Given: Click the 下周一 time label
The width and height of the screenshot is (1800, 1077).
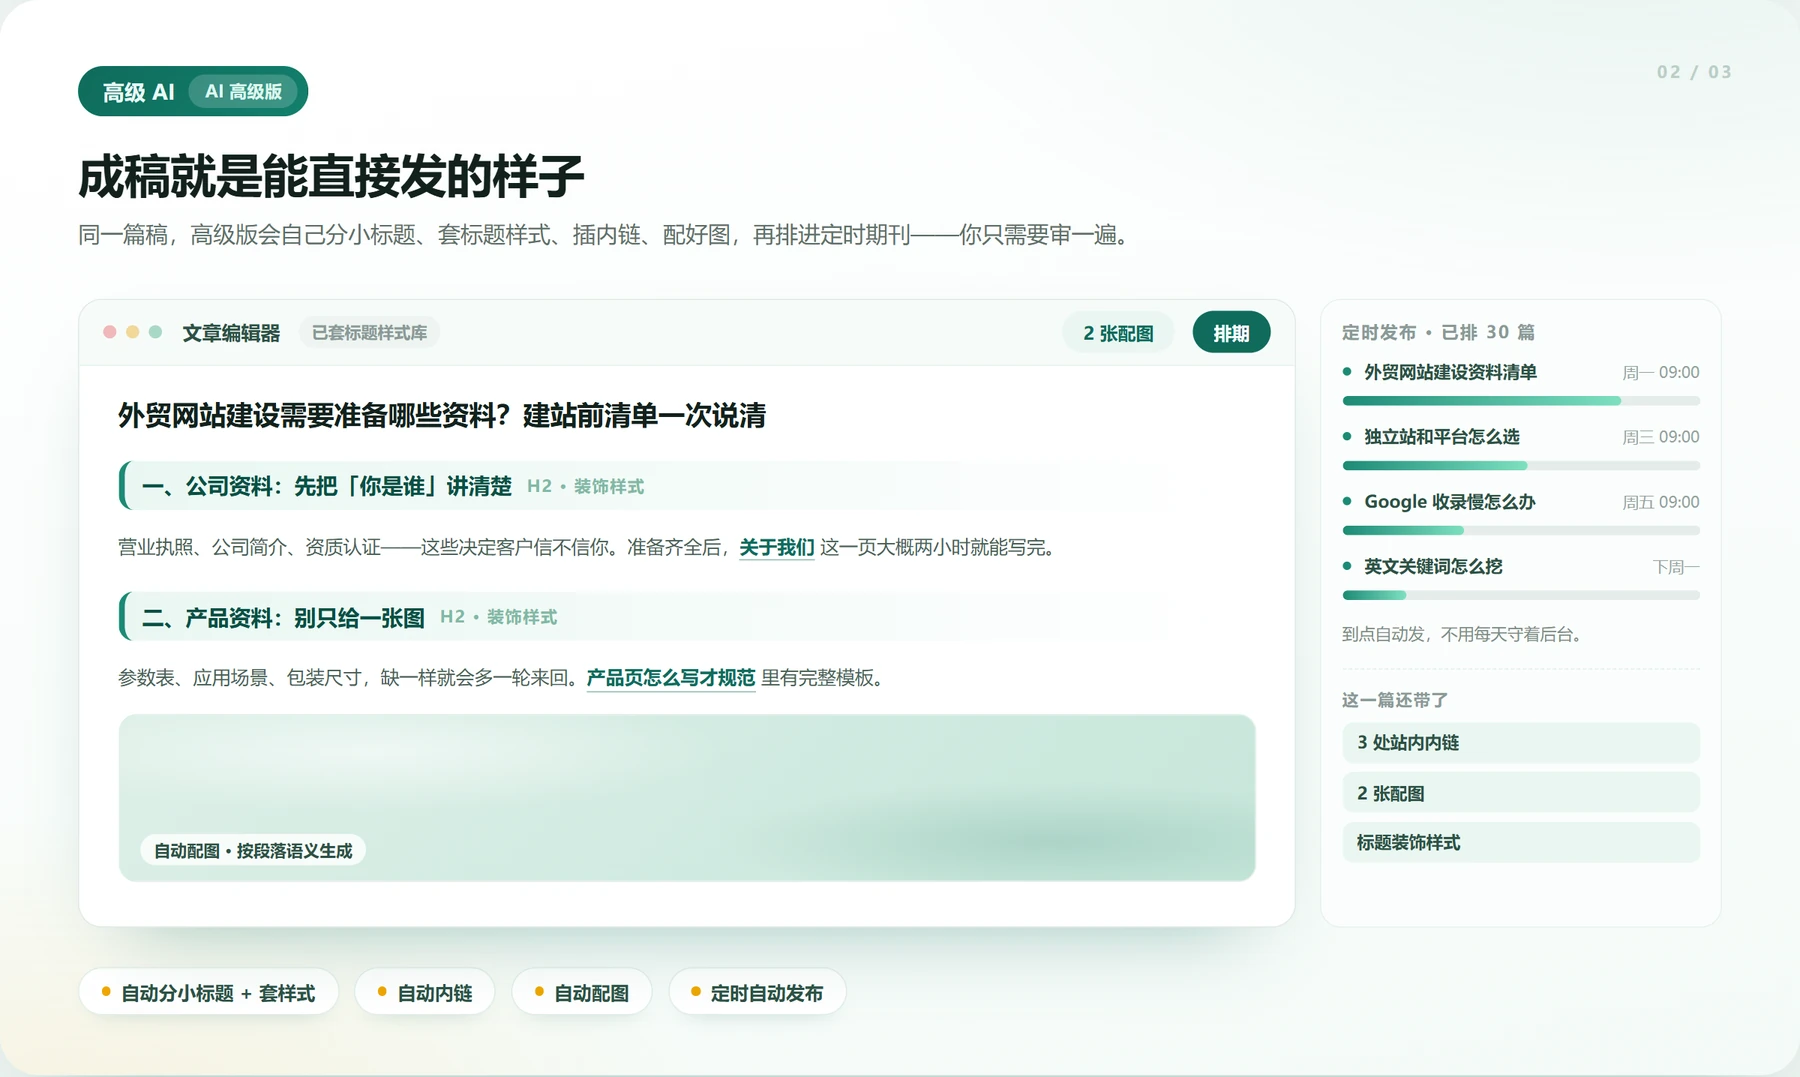Looking at the screenshot, I should click(x=1676, y=567).
